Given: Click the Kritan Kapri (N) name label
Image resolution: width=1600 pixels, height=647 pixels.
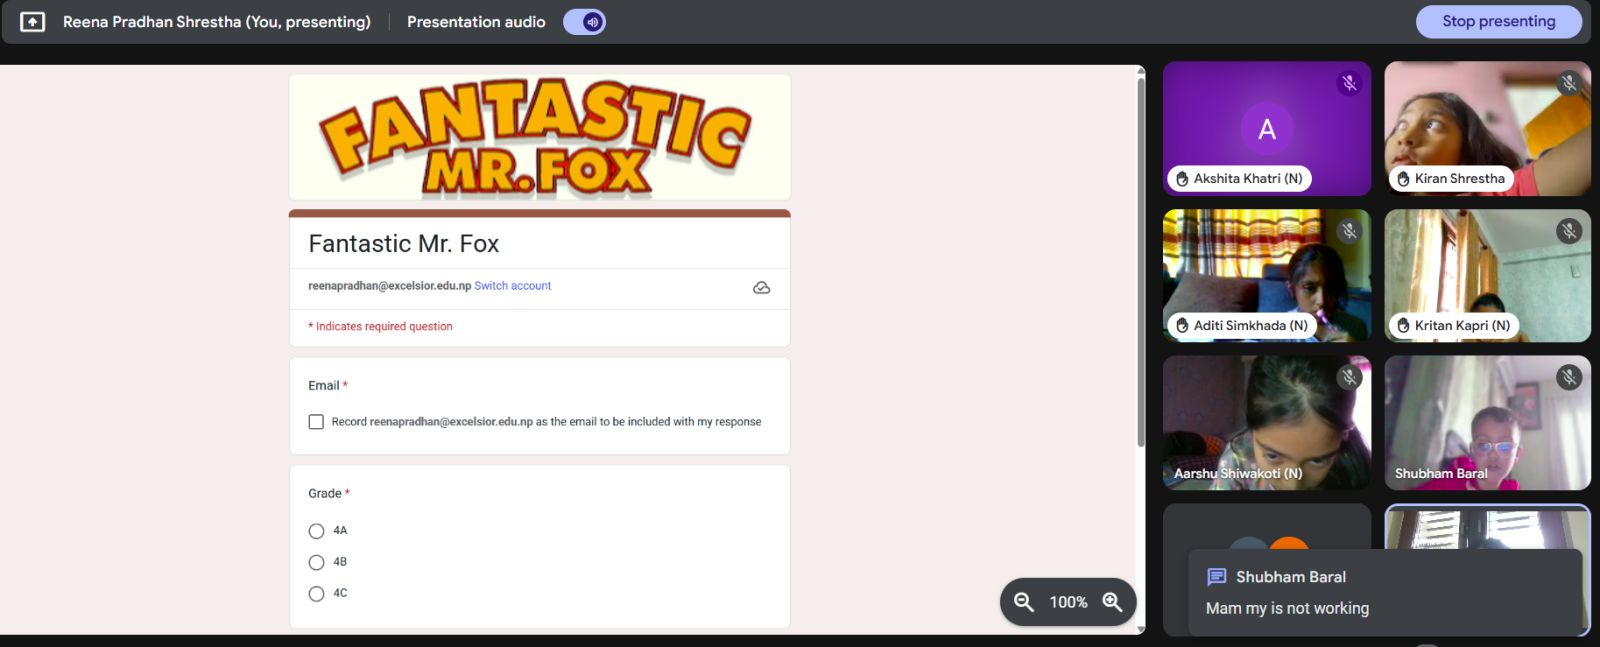Looking at the screenshot, I should 1462,326.
